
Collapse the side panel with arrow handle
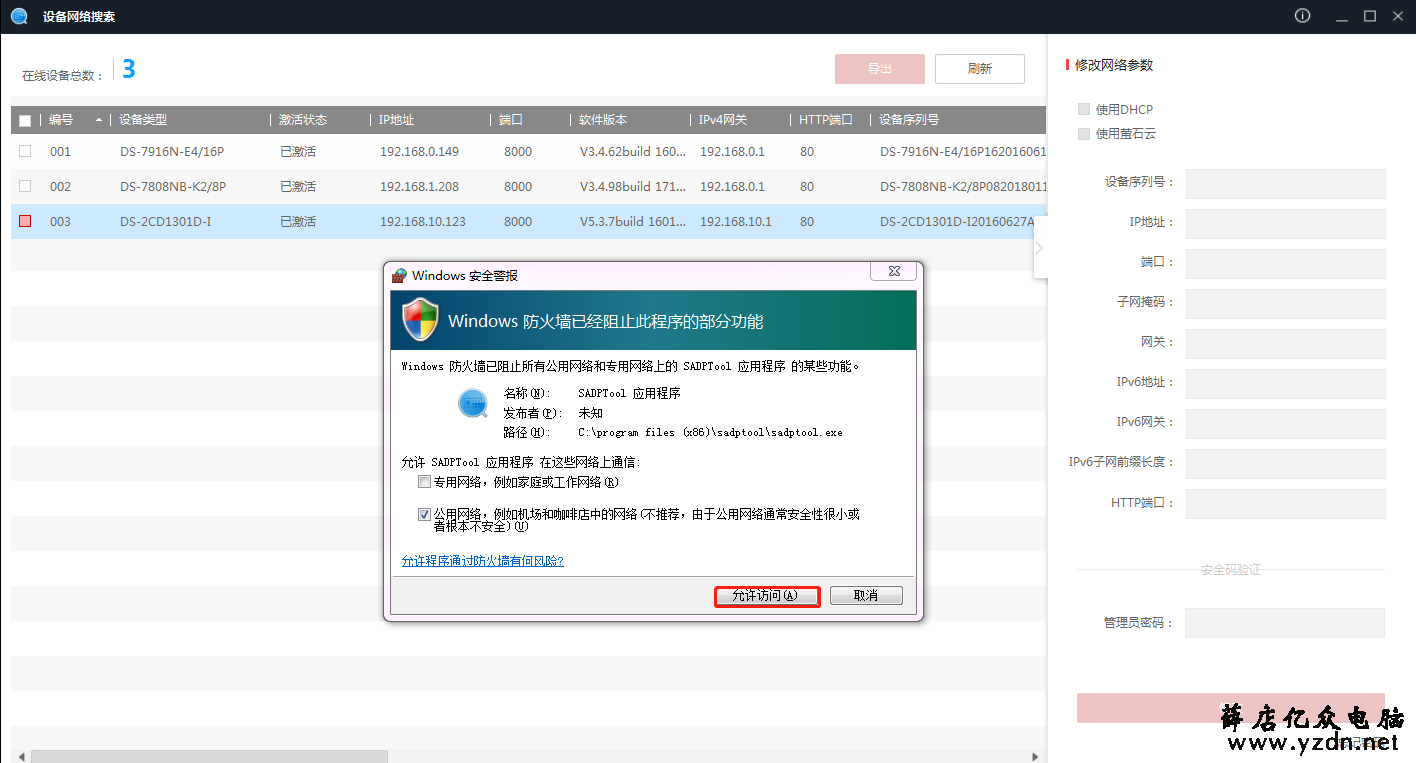pyautogui.click(x=1039, y=247)
